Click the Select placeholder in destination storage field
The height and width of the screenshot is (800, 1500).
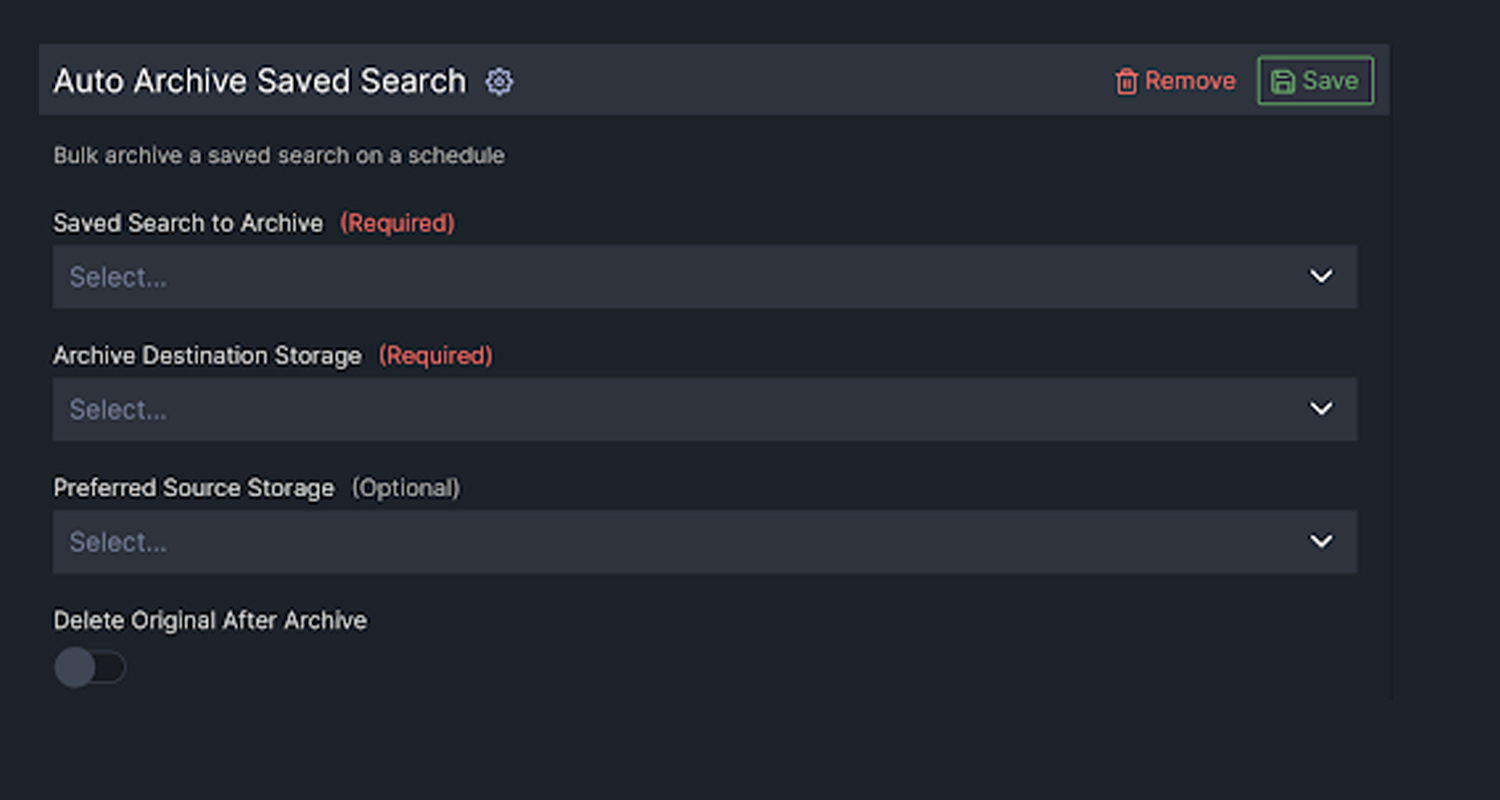(118, 409)
